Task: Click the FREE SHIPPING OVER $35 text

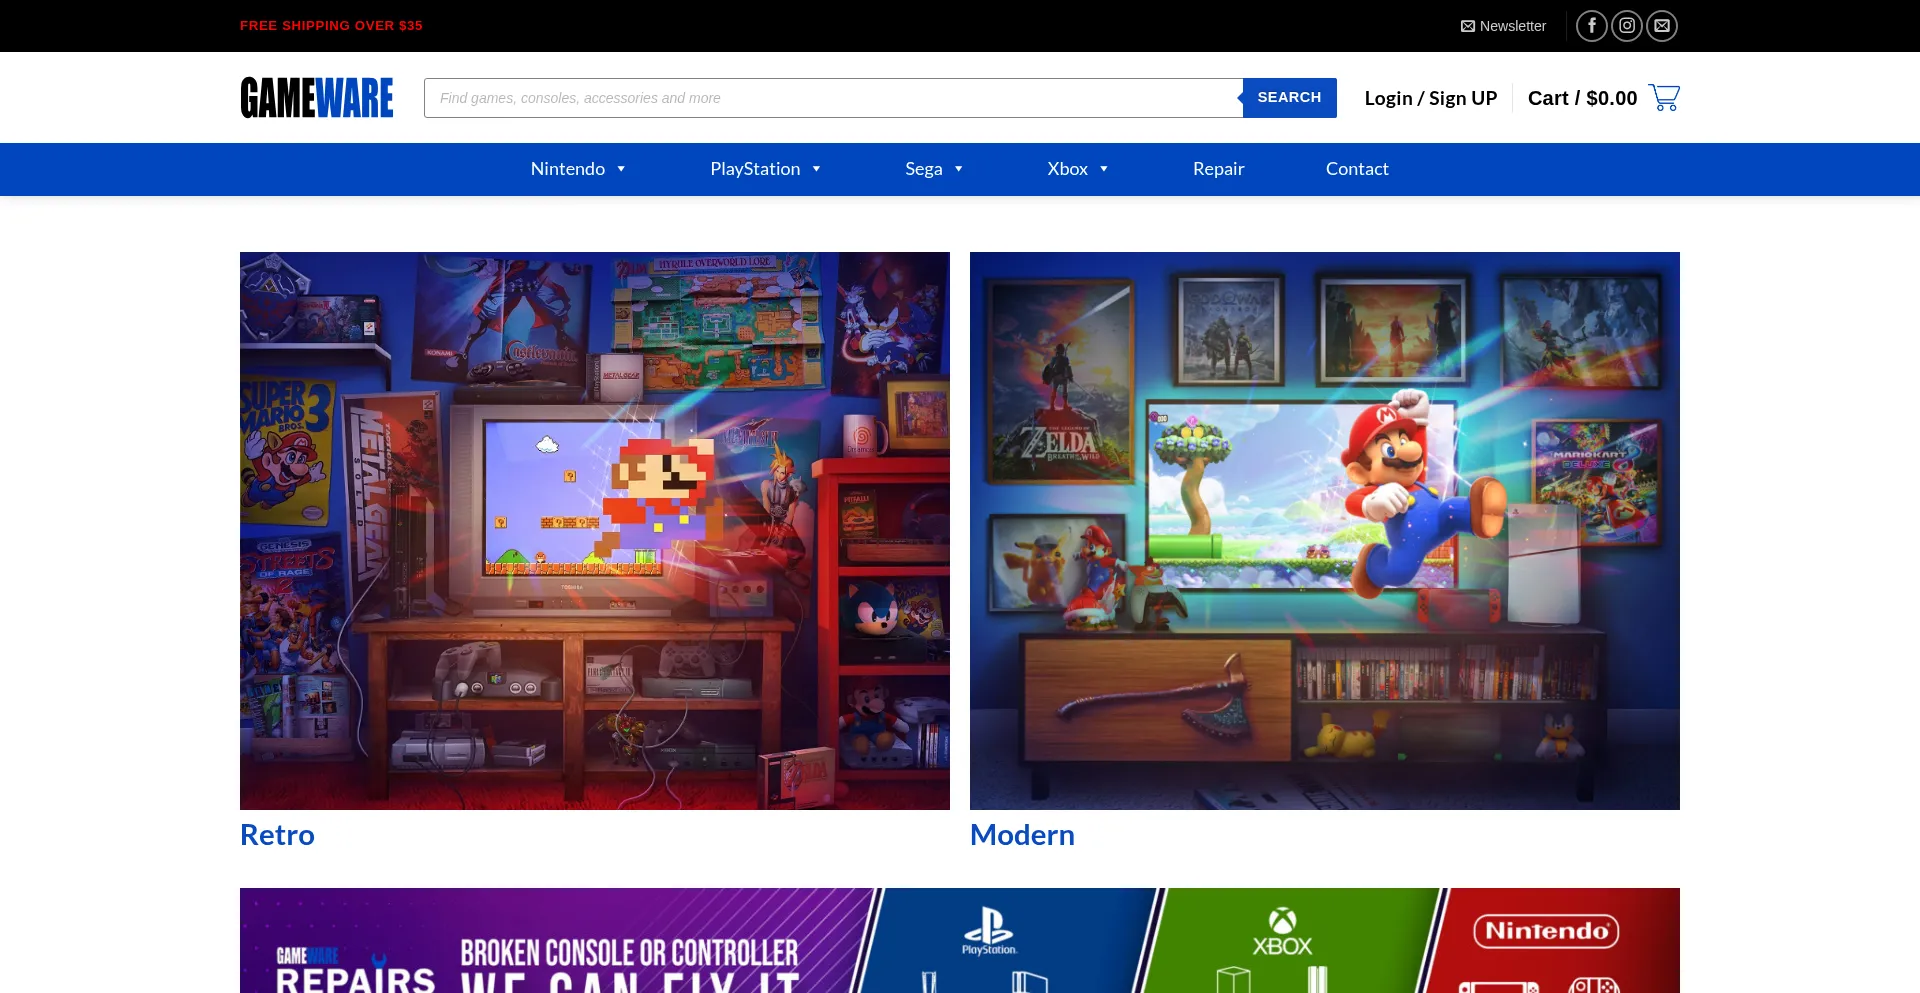Action: click(x=331, y=26)
